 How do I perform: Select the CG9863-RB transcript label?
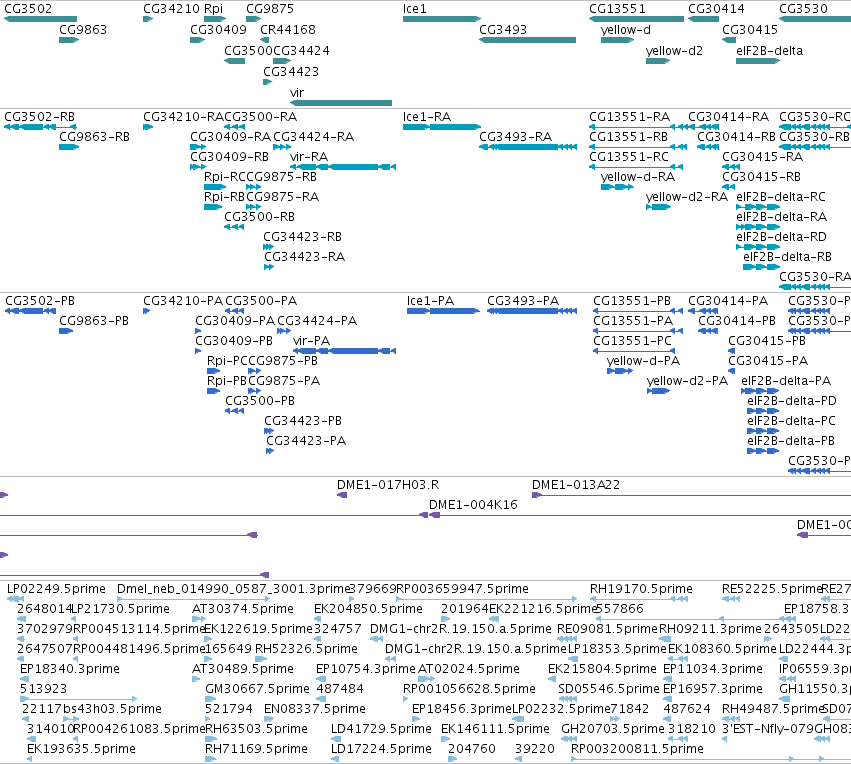coord(94,137)
